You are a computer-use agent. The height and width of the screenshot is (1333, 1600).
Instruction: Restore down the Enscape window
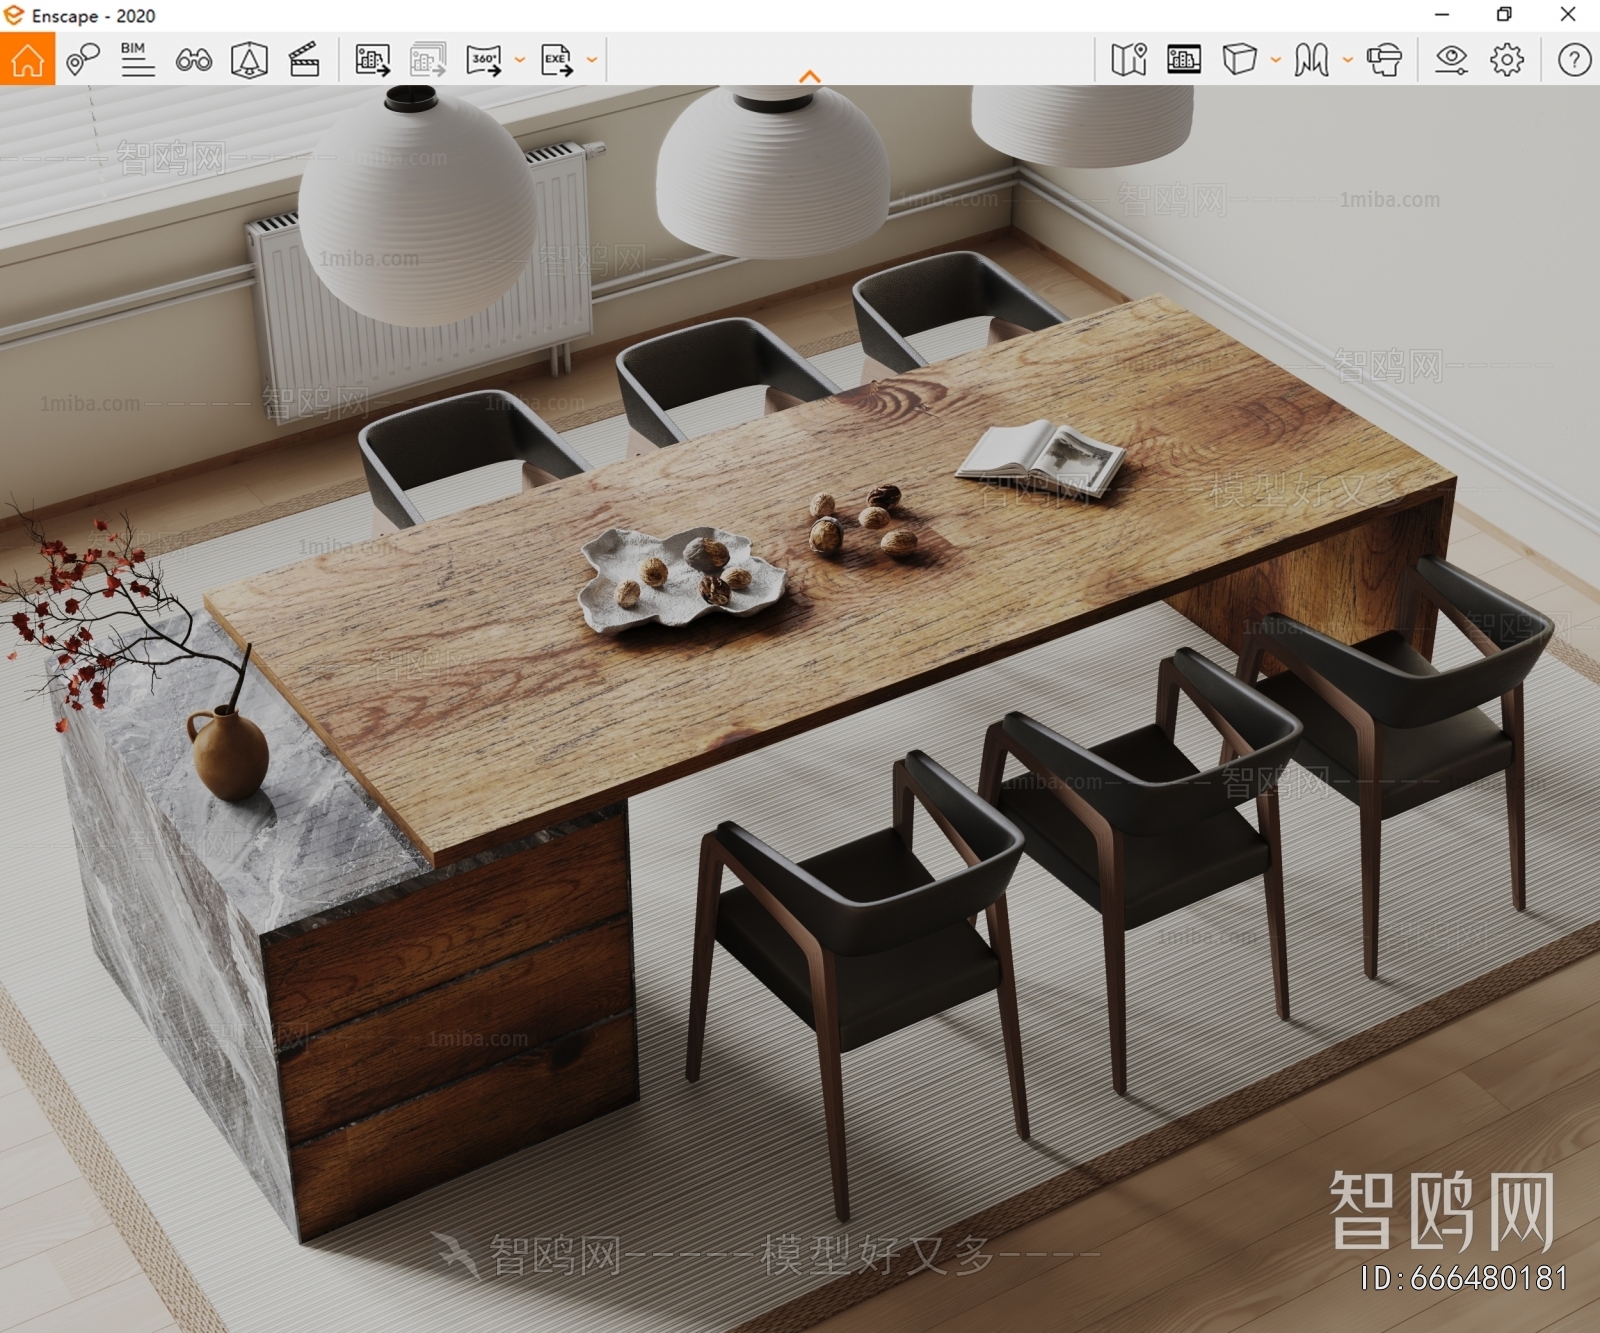(x=1504, y=14)
